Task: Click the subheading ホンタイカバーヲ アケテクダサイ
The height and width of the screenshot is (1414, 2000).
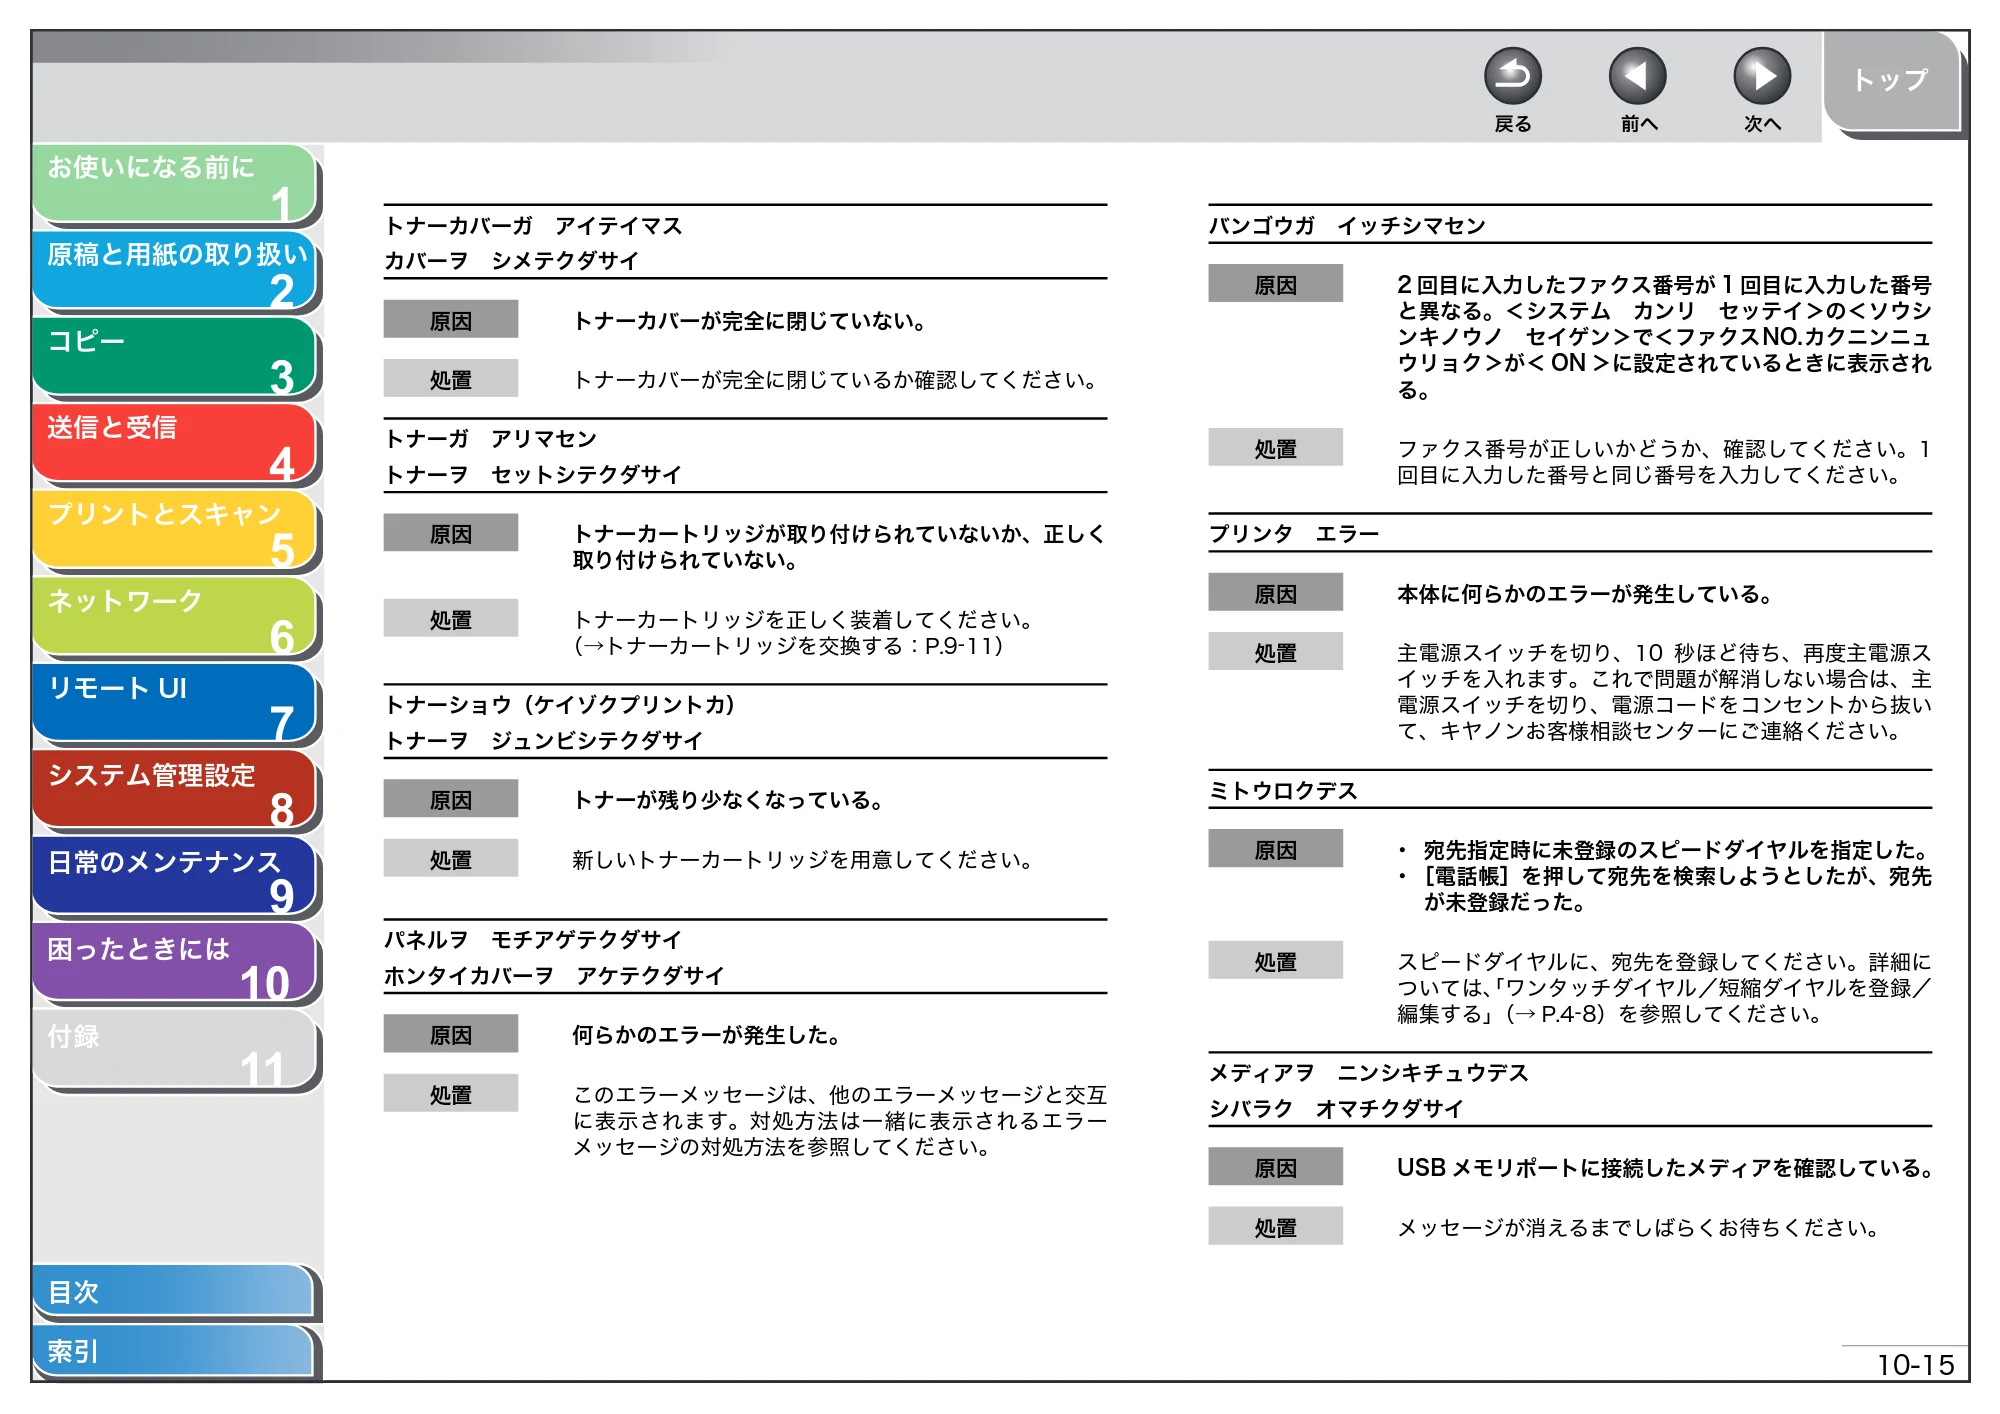Action: 554,976
